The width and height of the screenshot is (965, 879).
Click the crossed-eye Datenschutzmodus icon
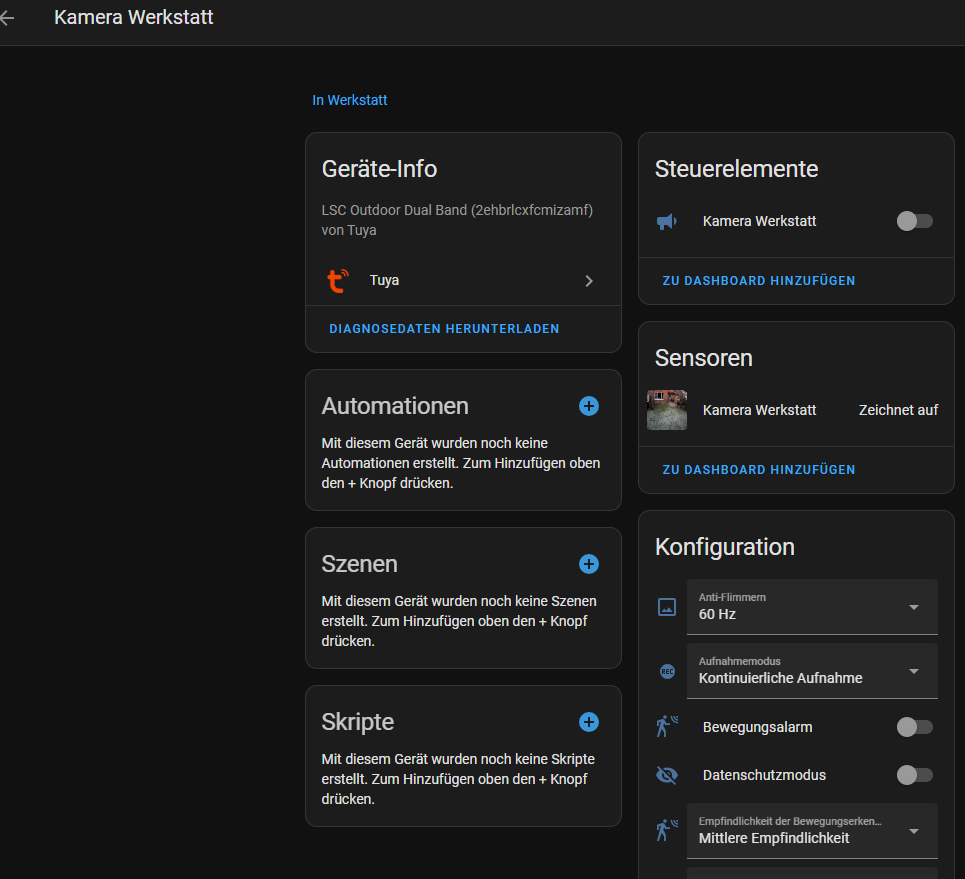tap(667, 775)
